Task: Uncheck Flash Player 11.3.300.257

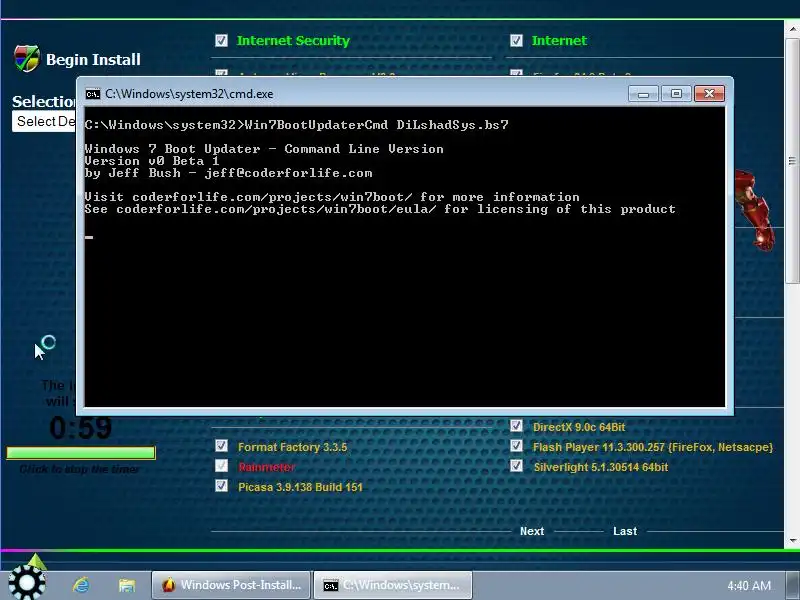Action: pyautogui.click(x=516, y=446)
